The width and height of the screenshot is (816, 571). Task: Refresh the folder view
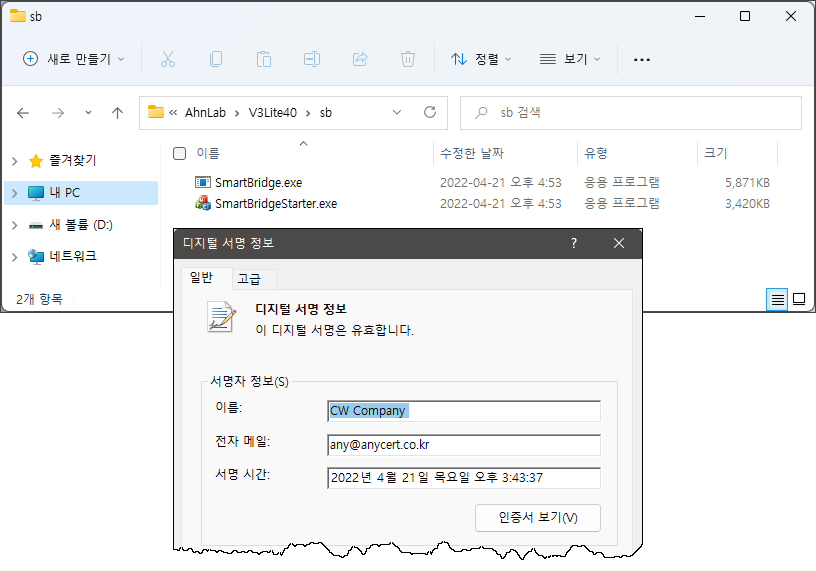coord(430,112)
